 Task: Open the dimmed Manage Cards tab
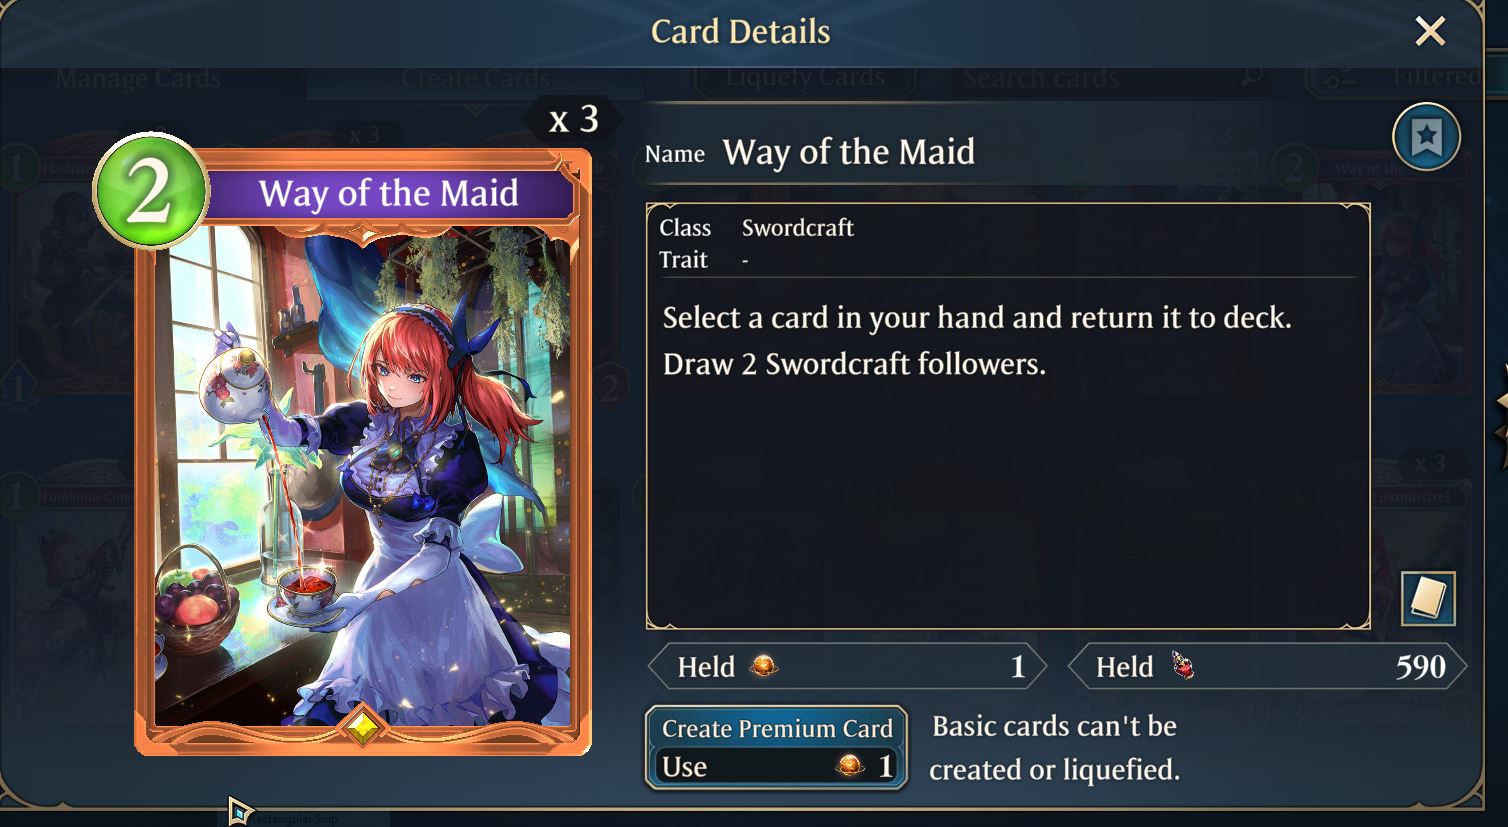[x=138, y=79]
